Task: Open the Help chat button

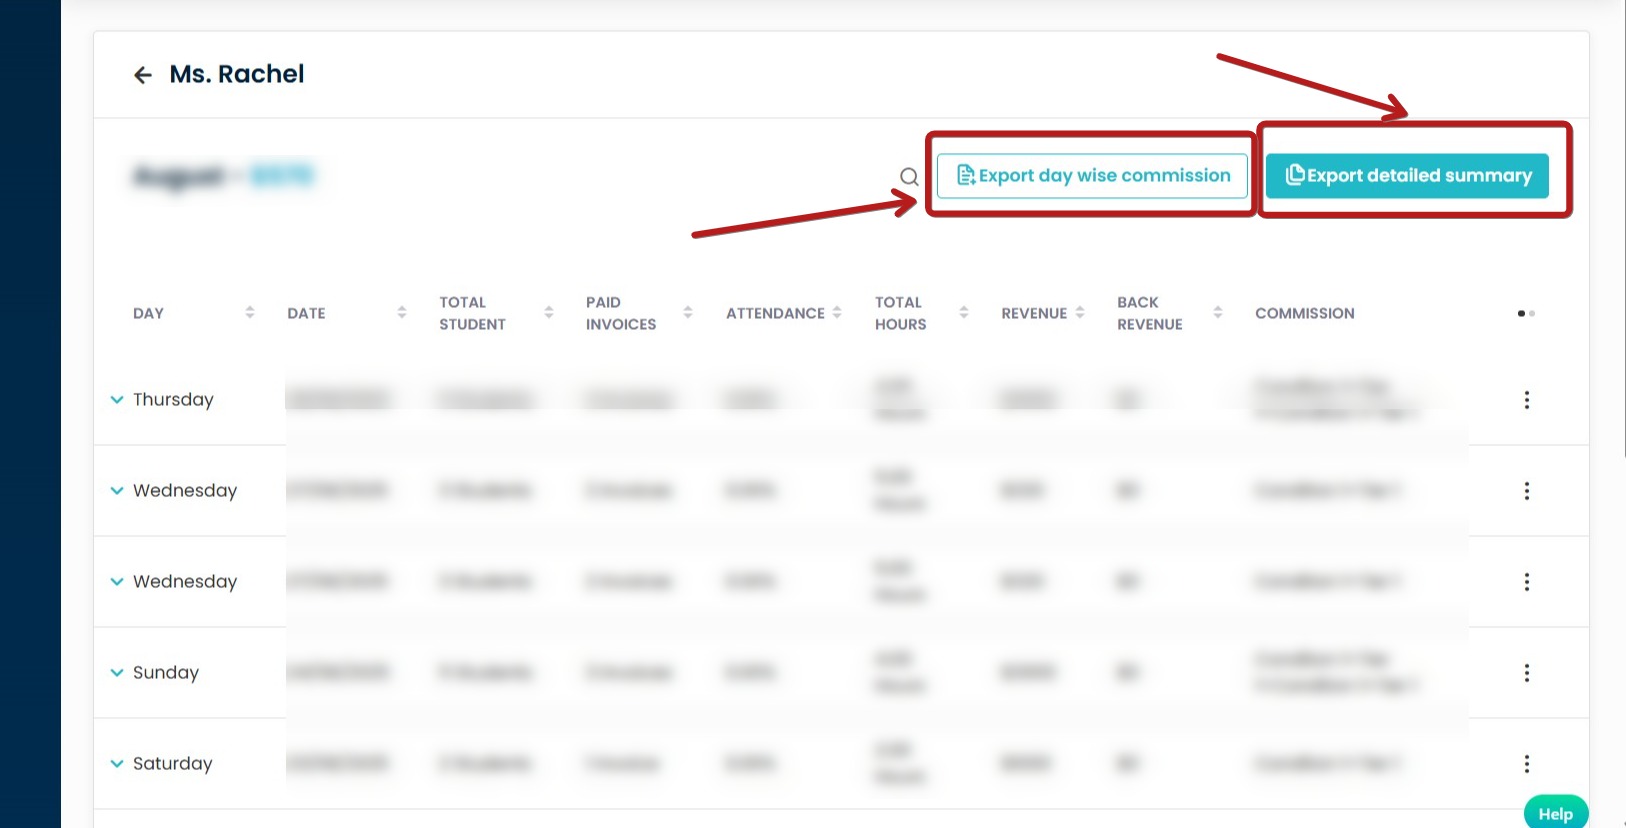Action: 1555,813
